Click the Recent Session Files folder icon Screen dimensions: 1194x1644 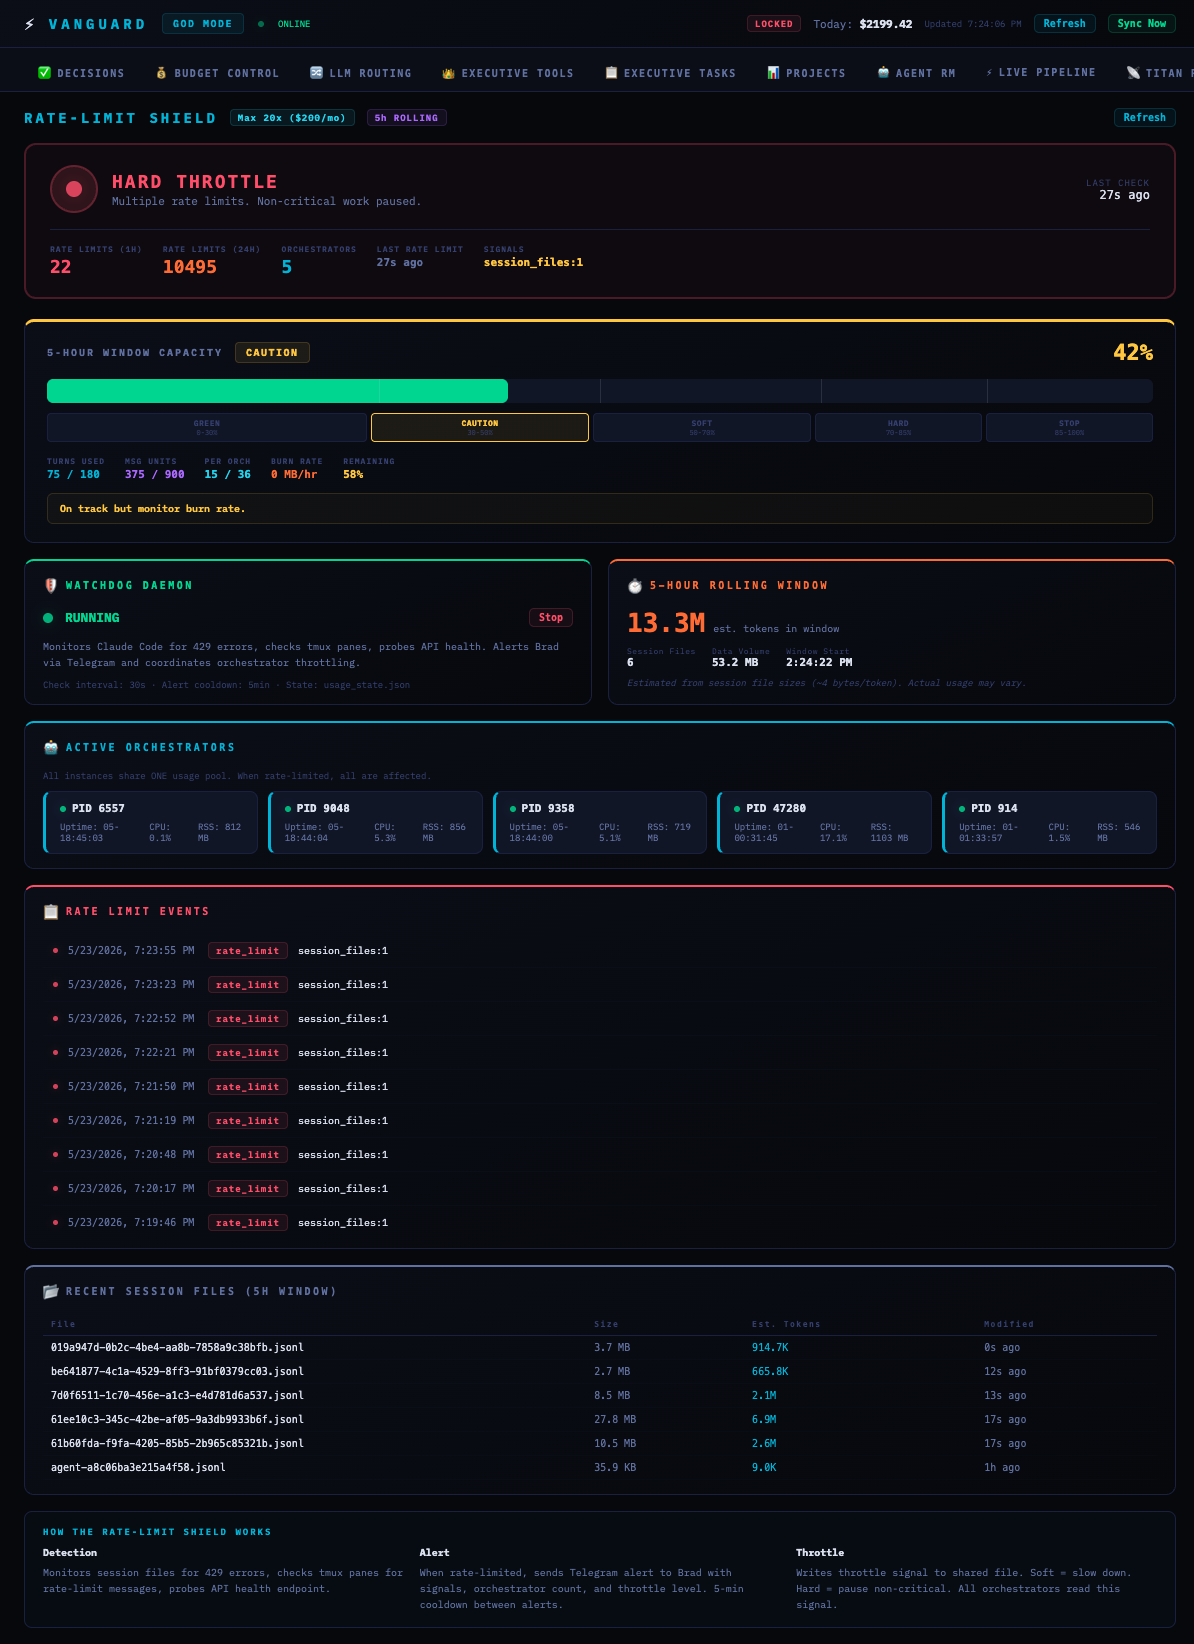51,1292
